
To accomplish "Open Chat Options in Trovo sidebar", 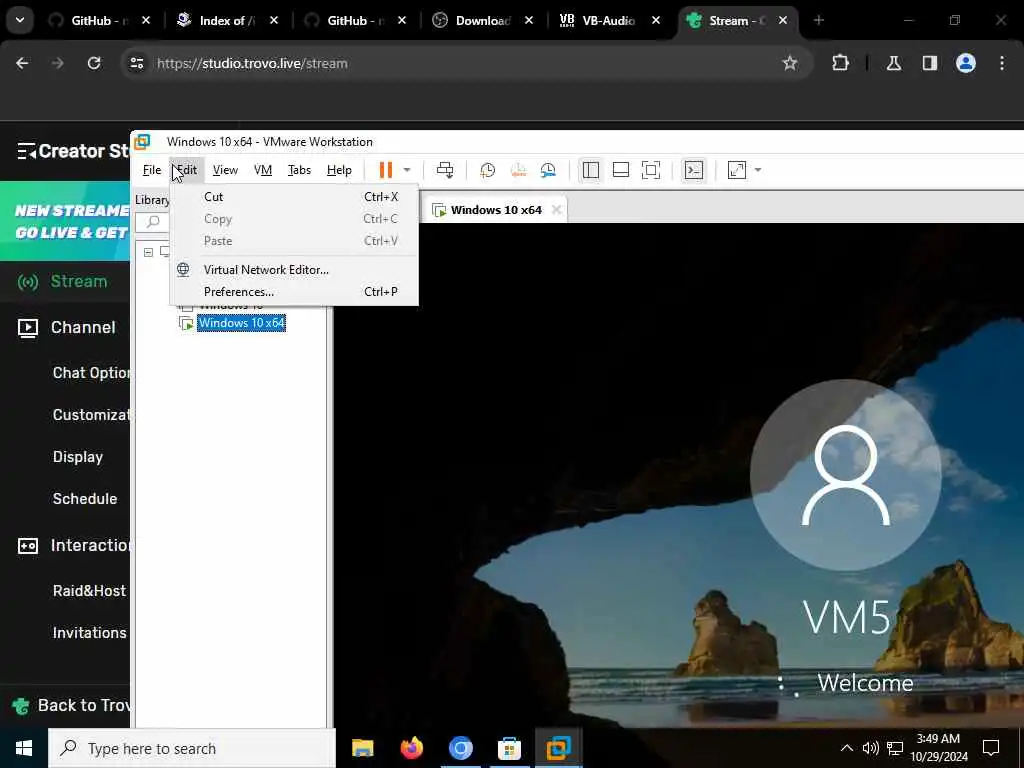I will click(91, 372).
